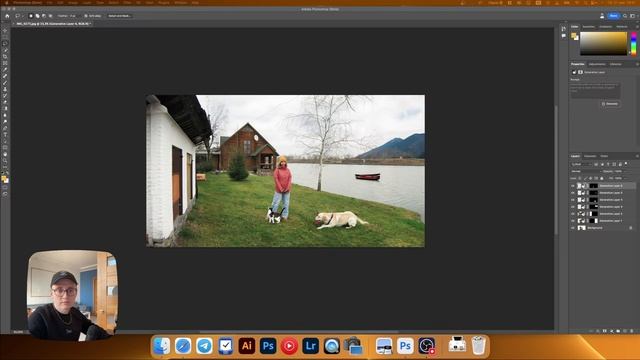The width and height of the screenshot is (640, 360).
Task: Hide Generative Layer 3
Action: [x=573, y=207]
